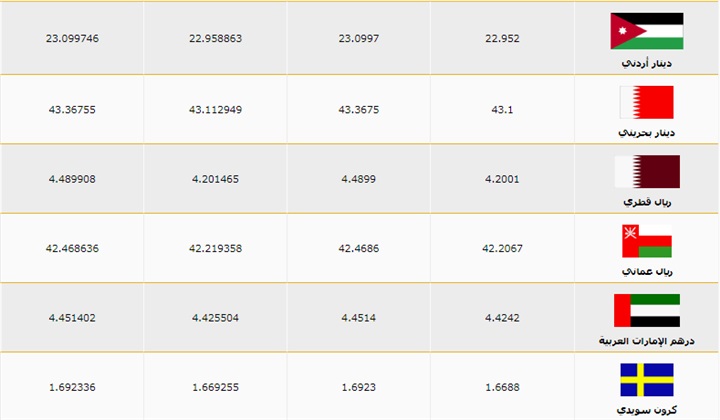Click the Swedish flag icon
This screenshot has width=720, height=420.
point(647,380)
